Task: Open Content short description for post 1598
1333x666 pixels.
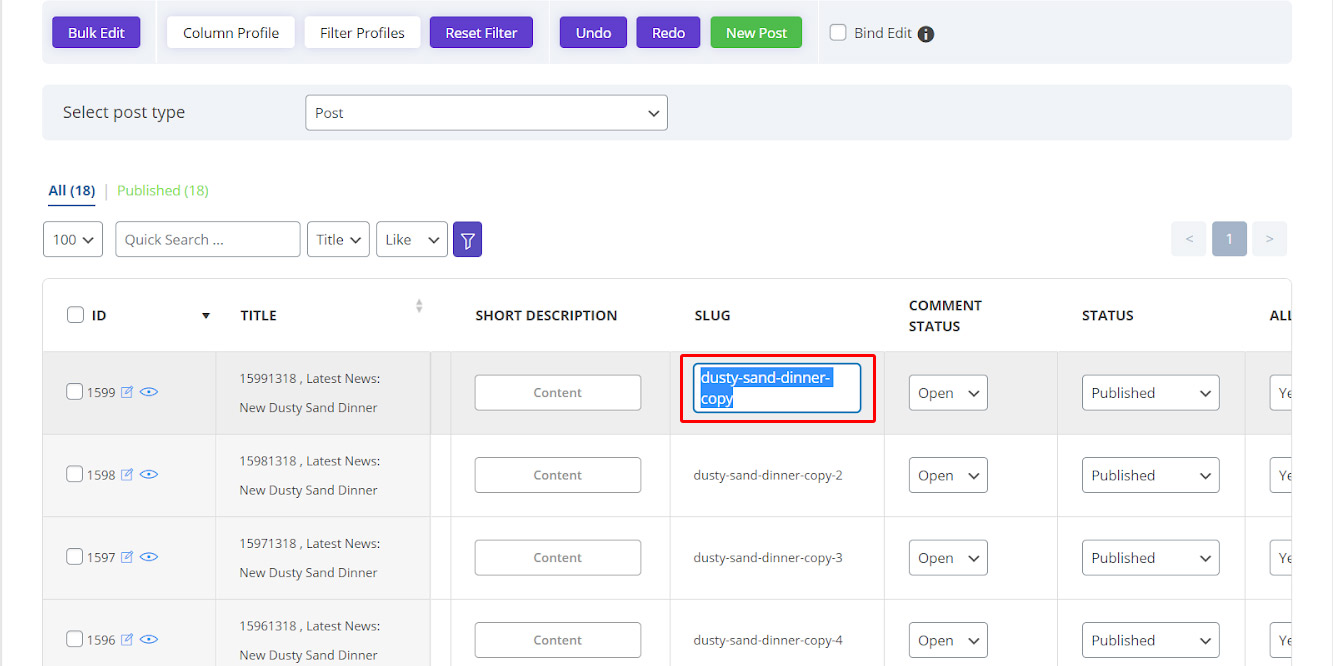Action: point(558,475)
